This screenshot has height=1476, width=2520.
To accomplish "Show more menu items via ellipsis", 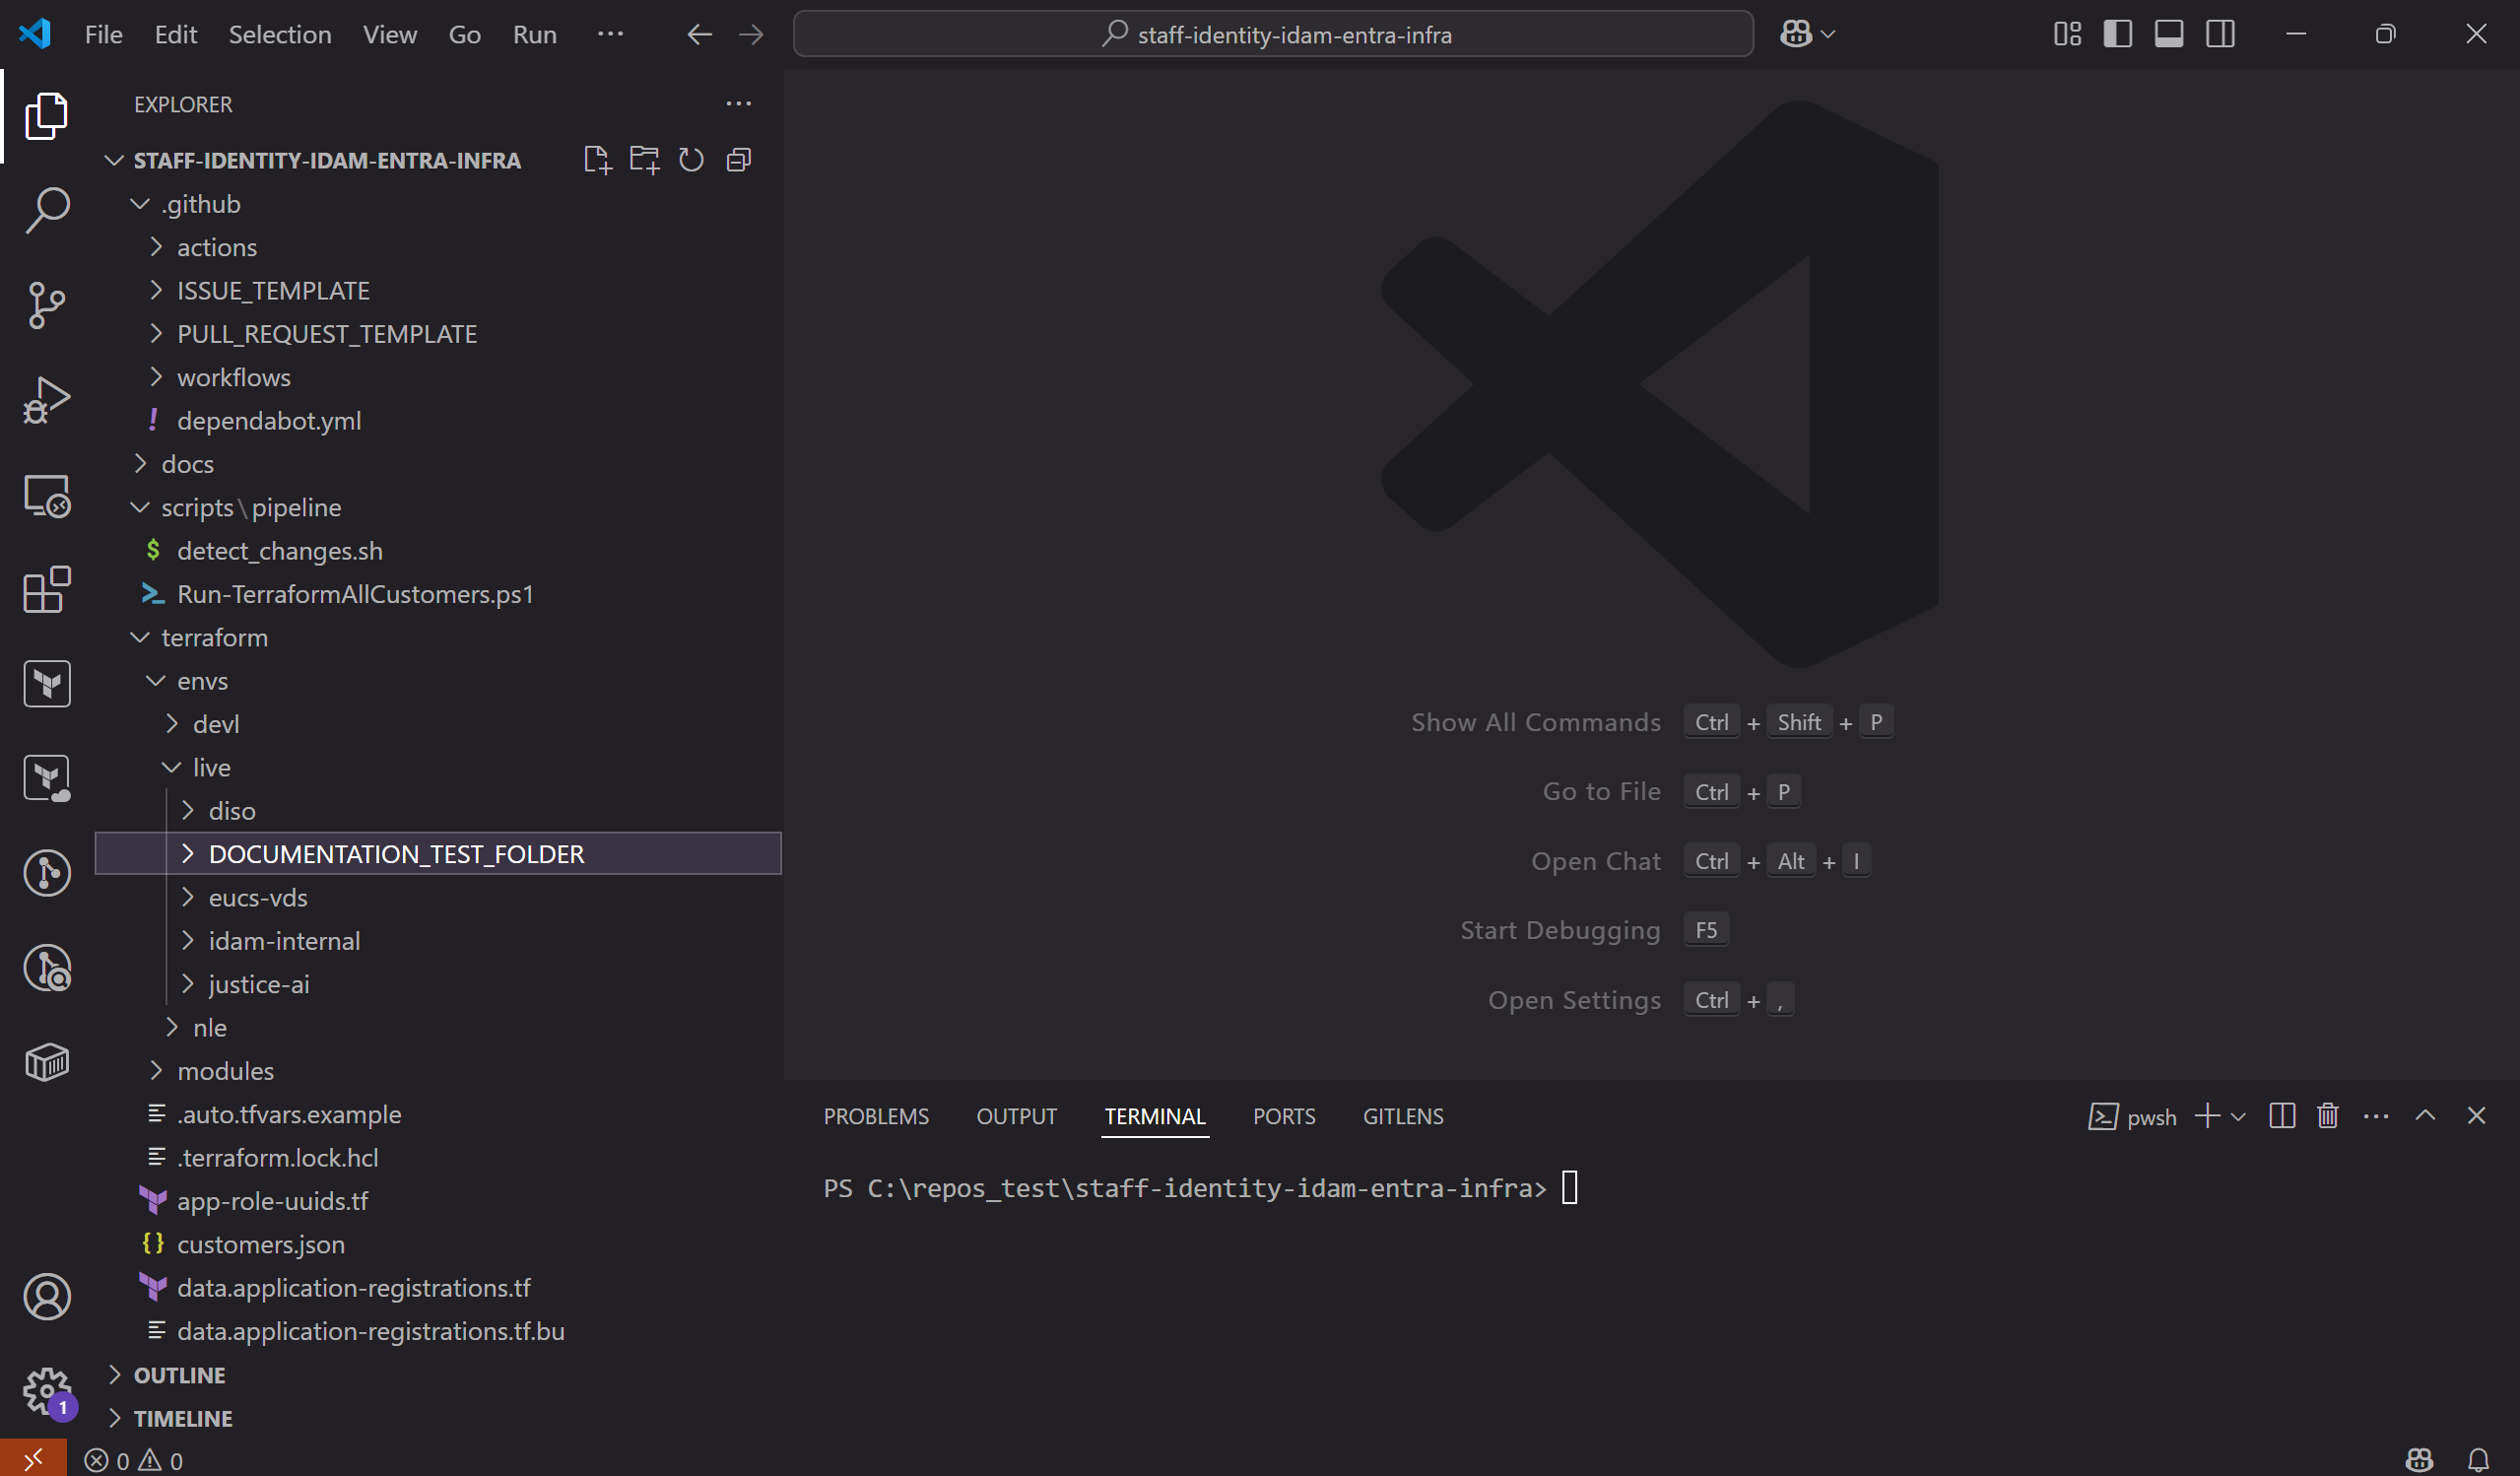I will click(x=610, y=35).
